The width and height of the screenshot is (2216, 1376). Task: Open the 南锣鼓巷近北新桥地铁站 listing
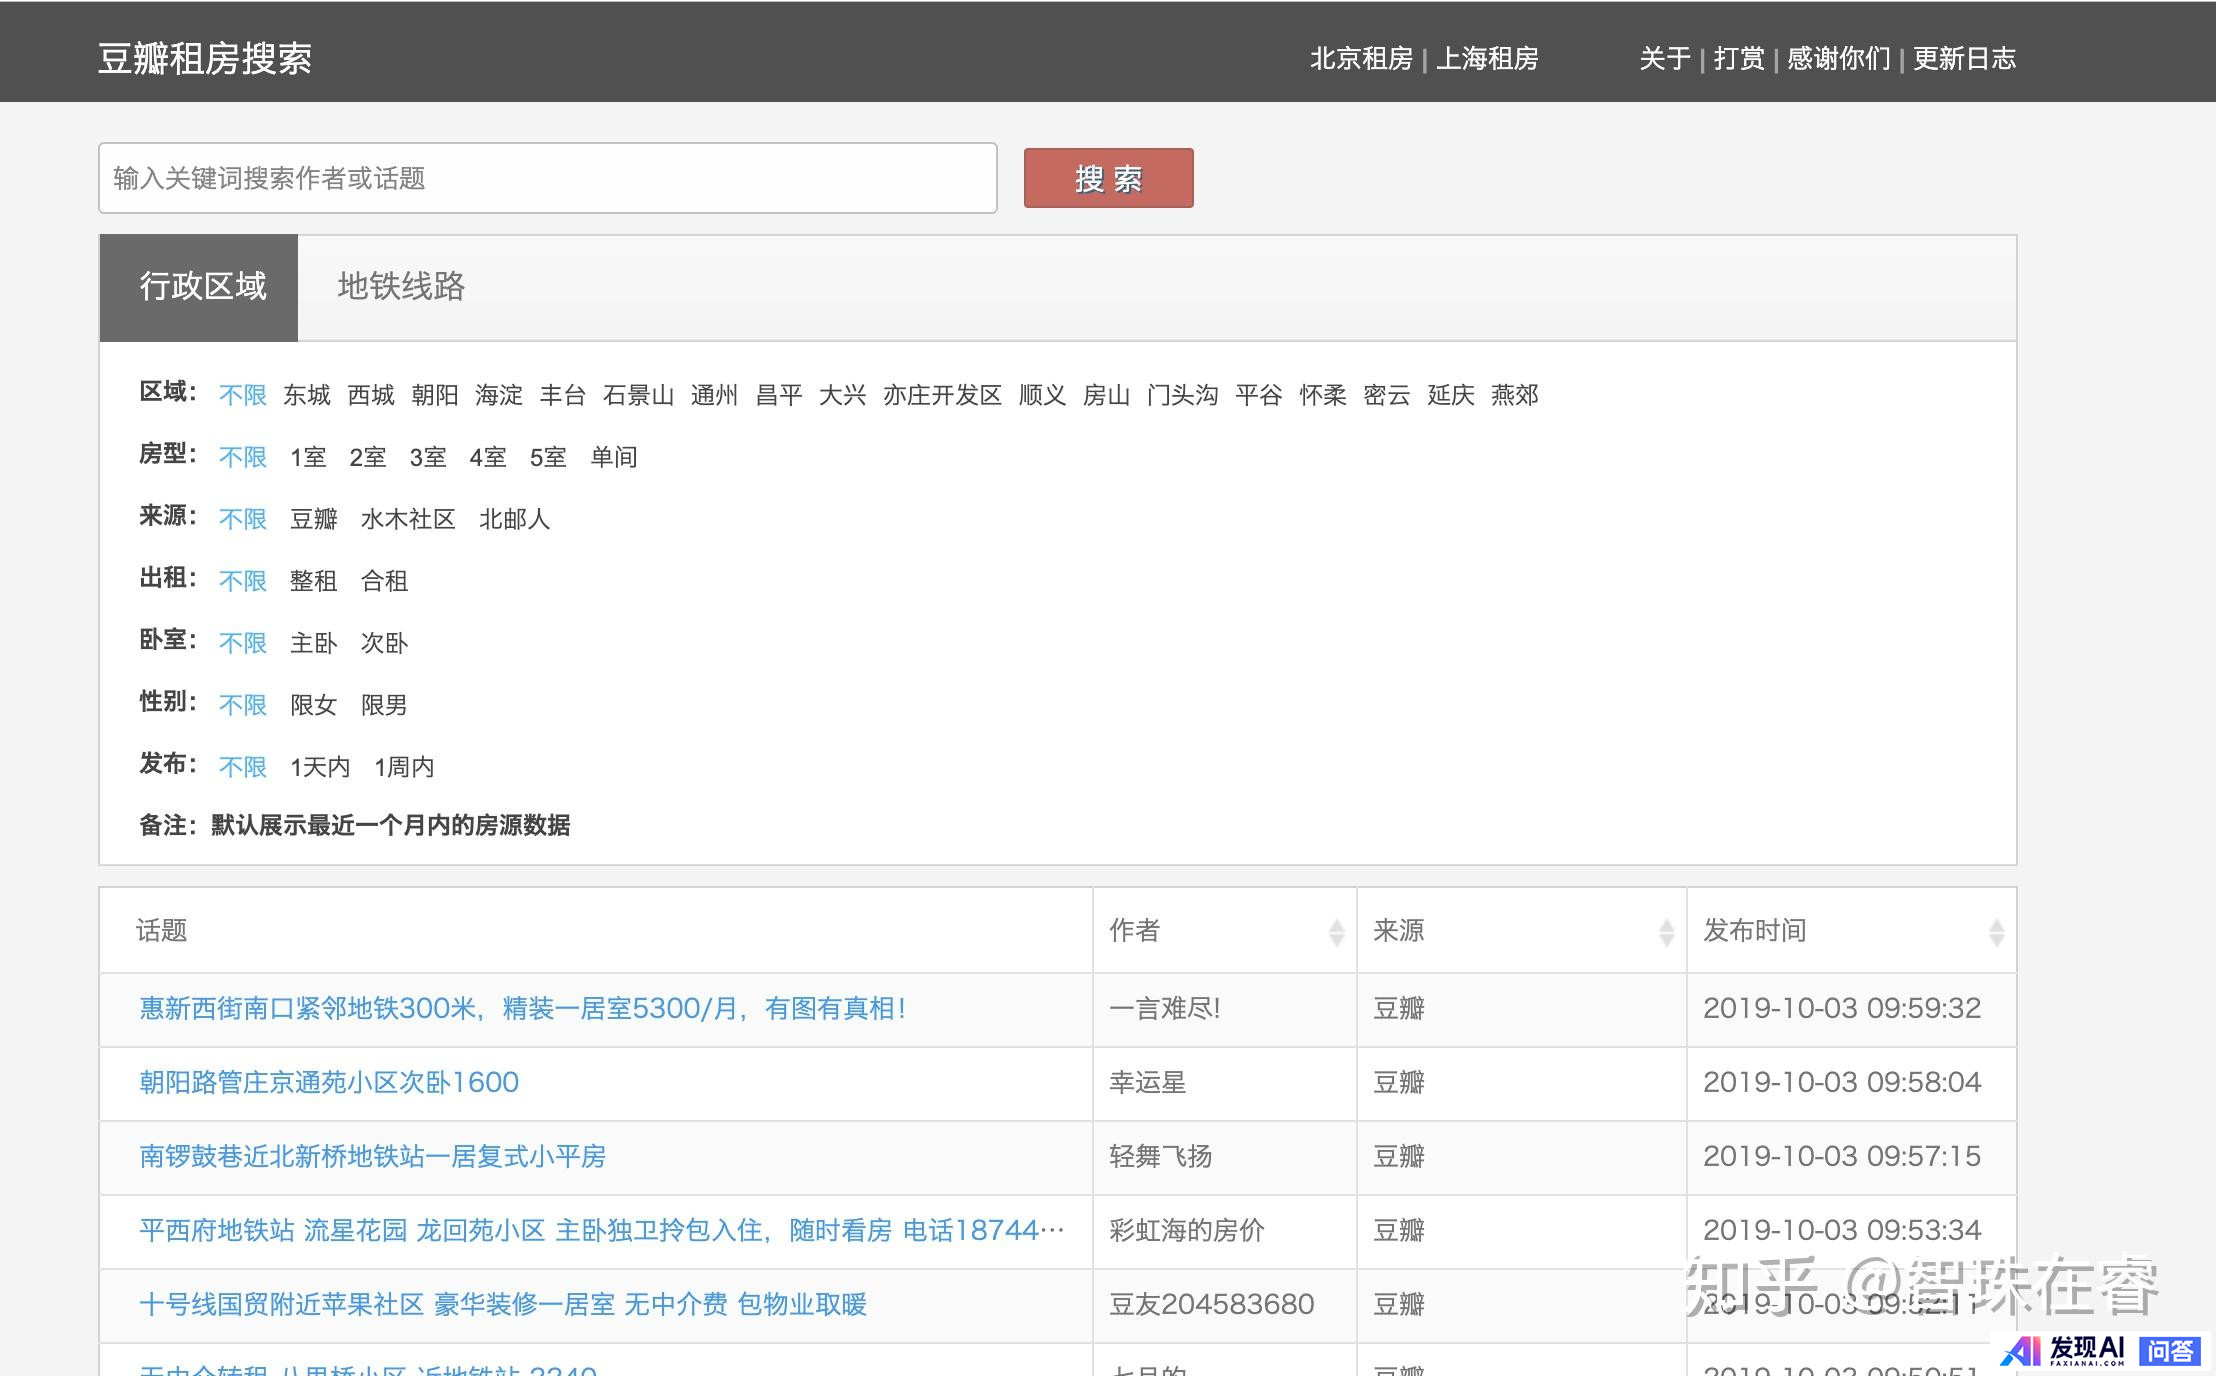point(372,1156)
